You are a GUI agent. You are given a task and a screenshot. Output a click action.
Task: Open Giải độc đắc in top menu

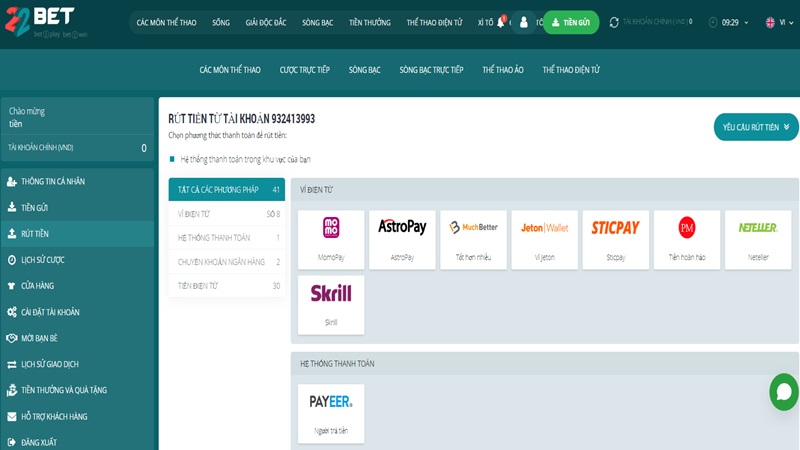pyautogui.click(x=266, y=22)
